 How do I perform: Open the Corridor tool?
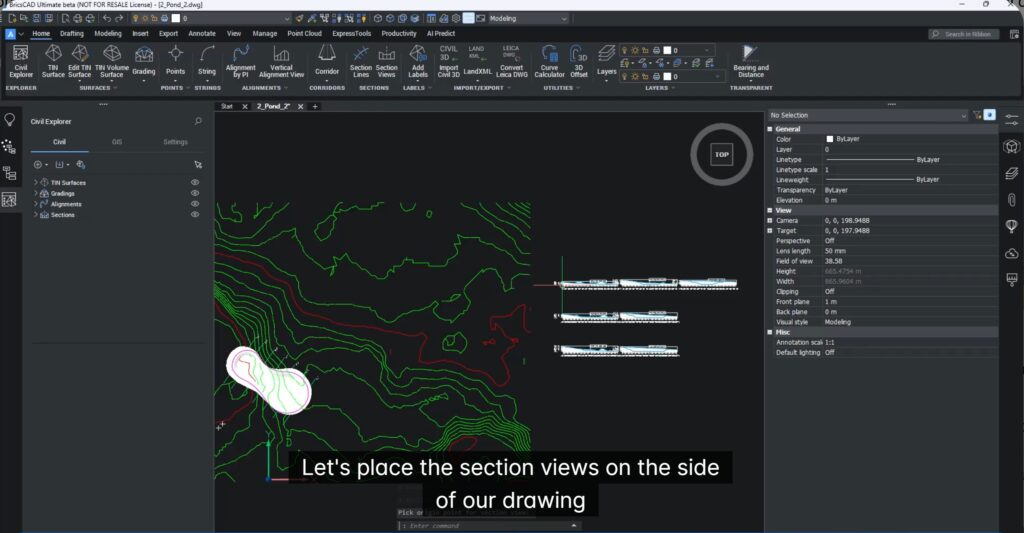[327, 60]
